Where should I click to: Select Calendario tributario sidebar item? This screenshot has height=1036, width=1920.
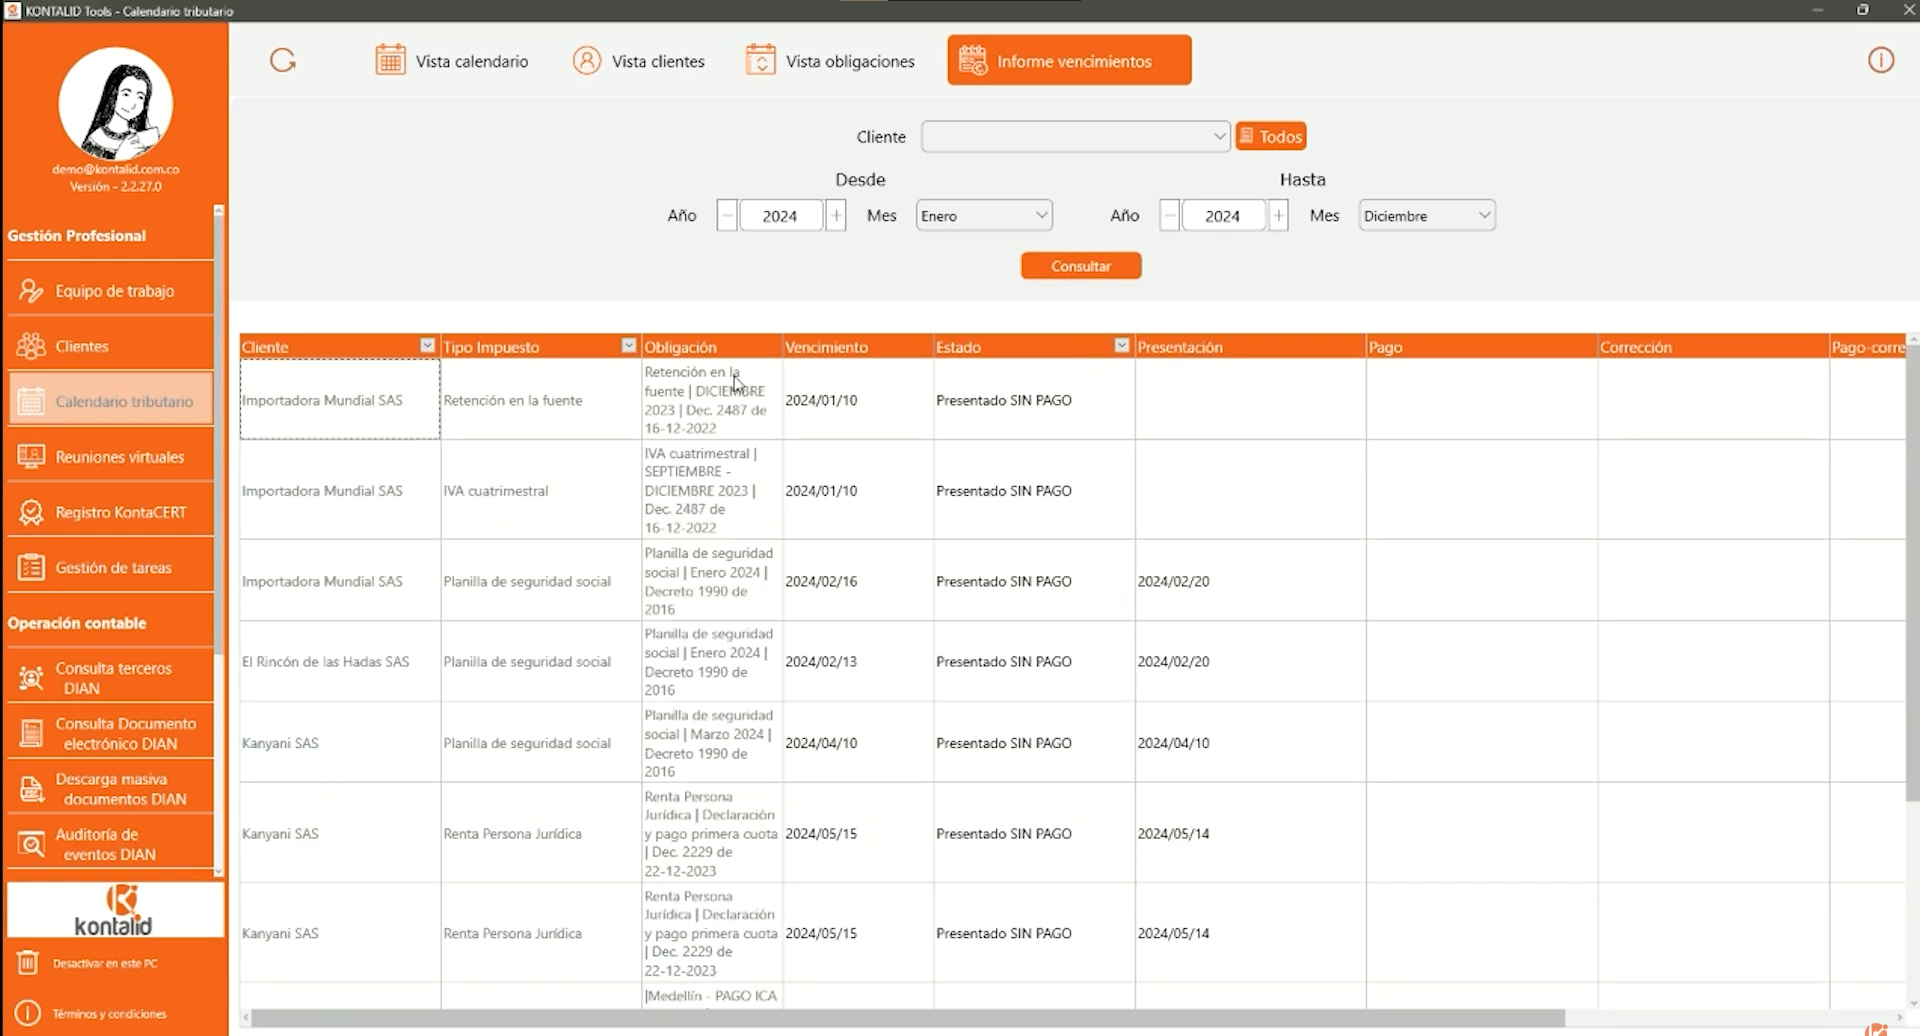coord(110,401)
